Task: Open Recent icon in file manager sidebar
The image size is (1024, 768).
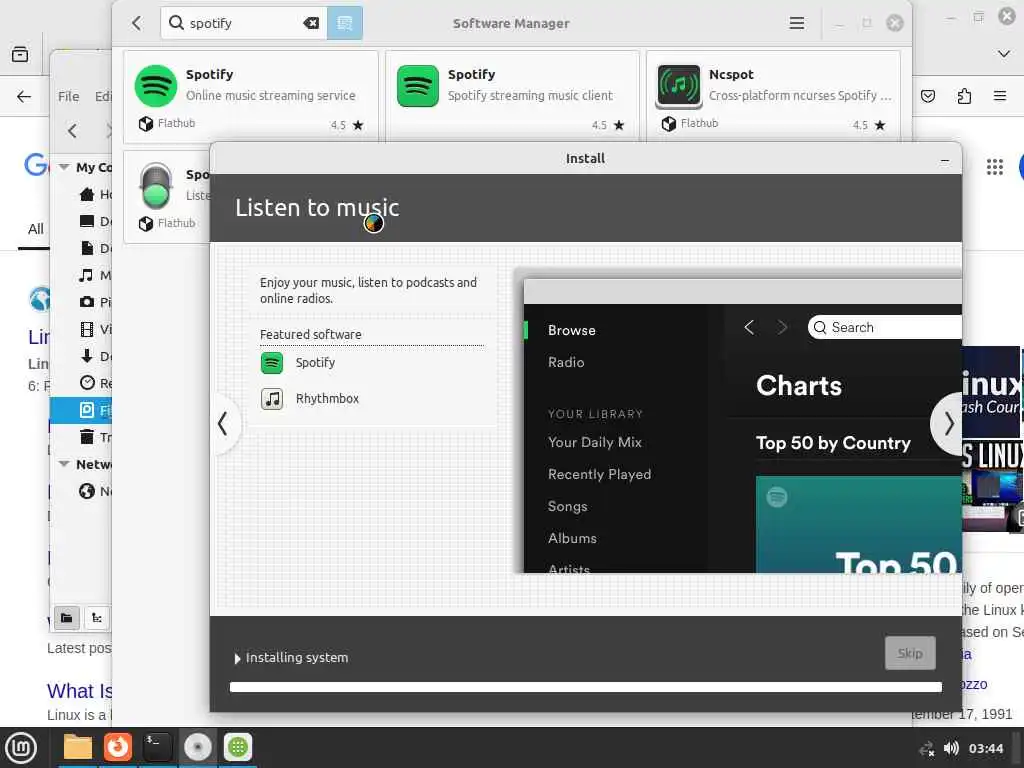Action: pyautogui.click(x=87, y=383)
